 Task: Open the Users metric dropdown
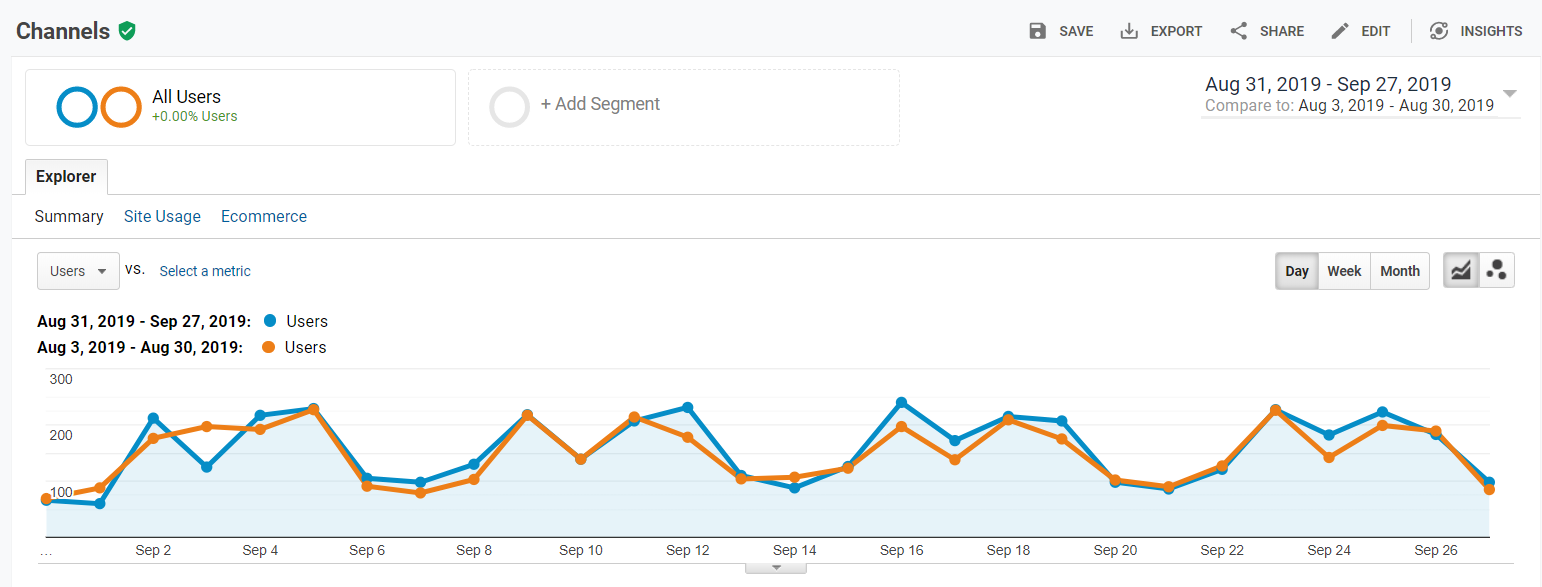tap(78, 271)
